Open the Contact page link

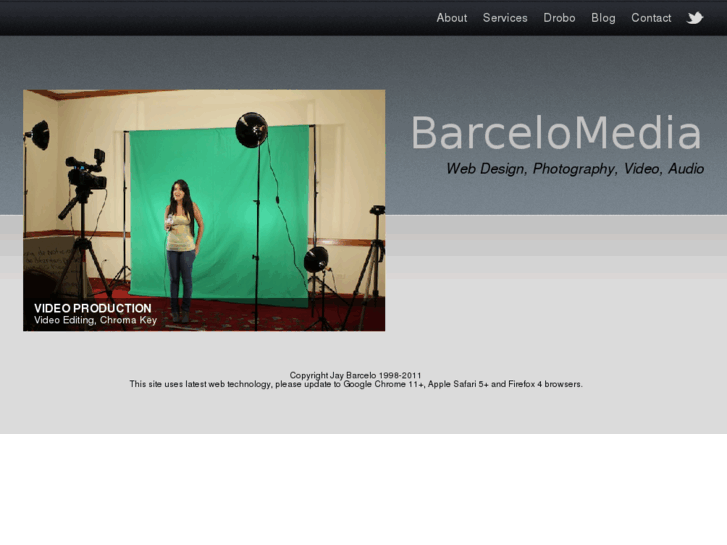[651, 18]
